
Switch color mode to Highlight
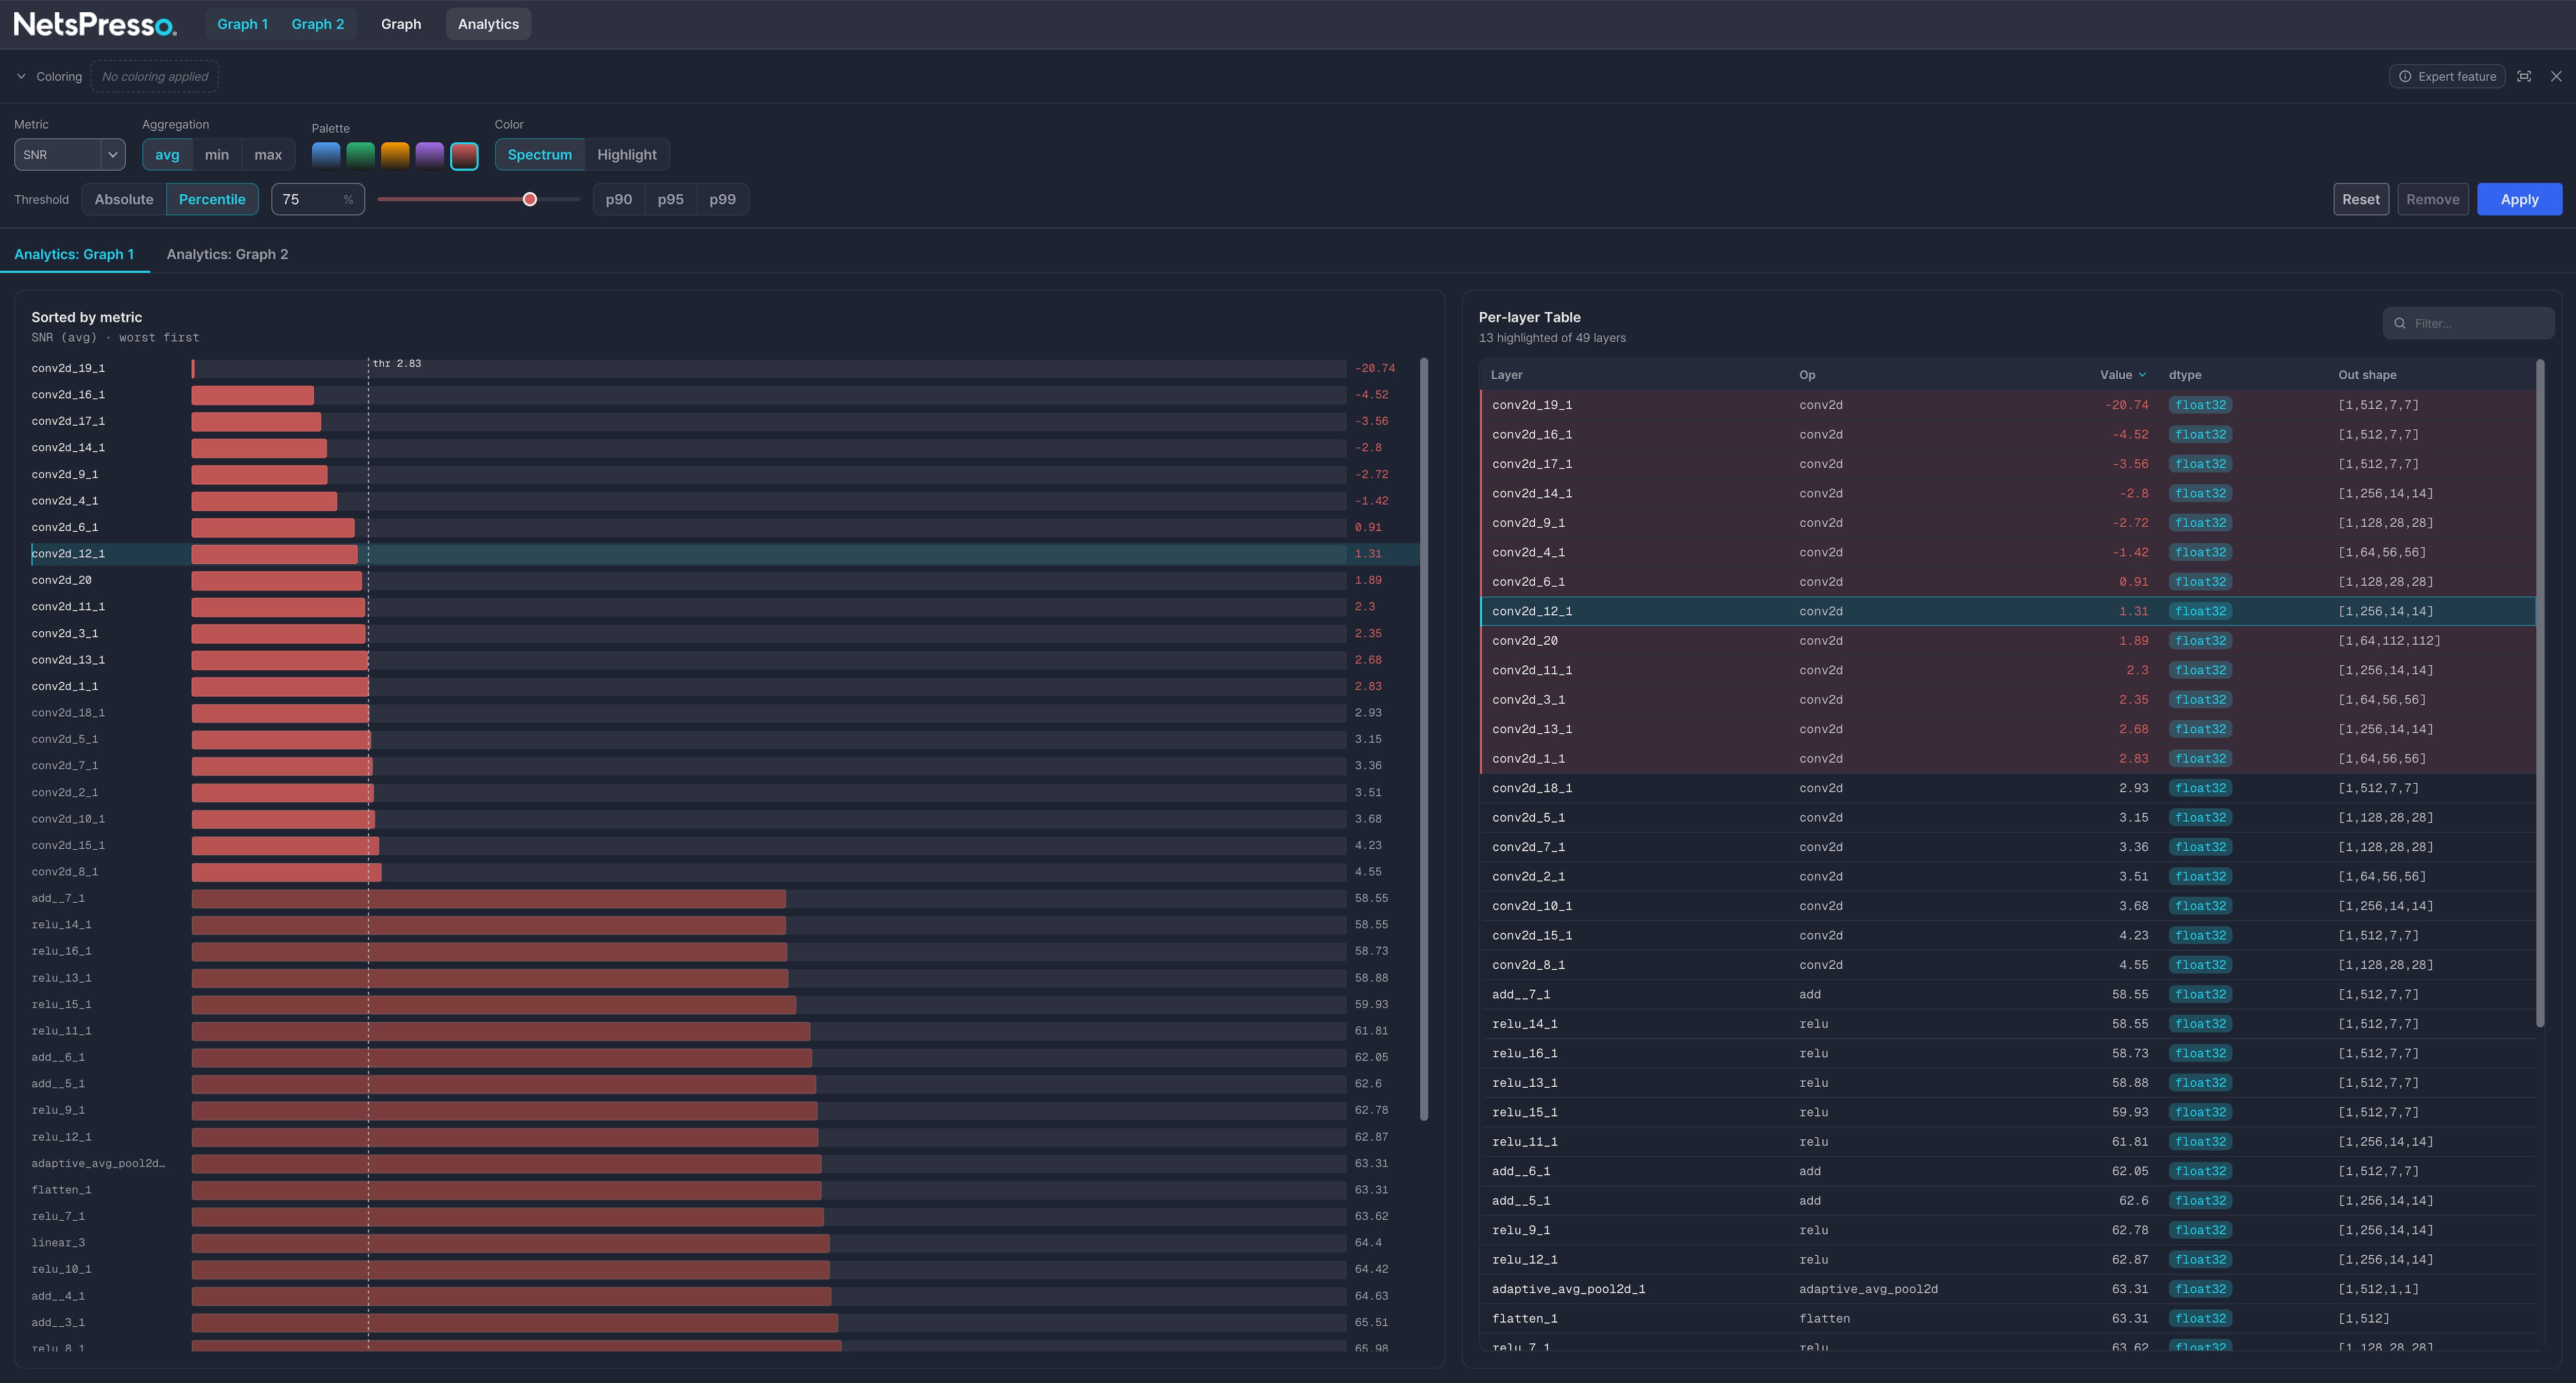pos(627,155)
